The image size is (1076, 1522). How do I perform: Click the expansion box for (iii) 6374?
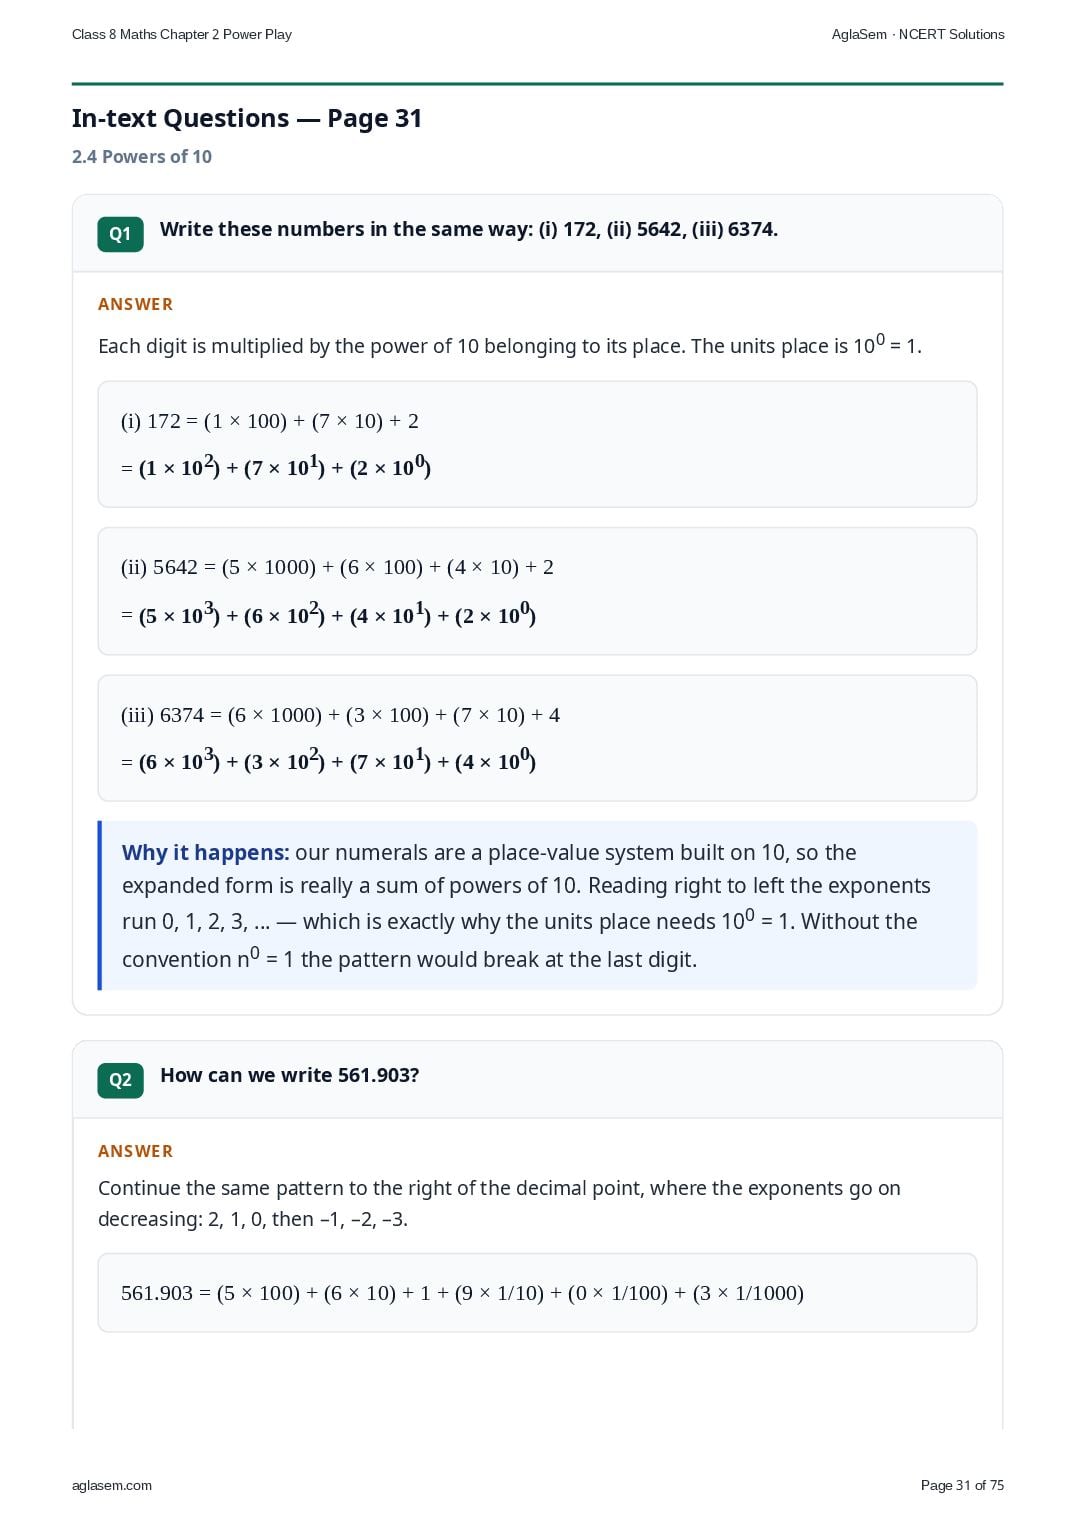[537, 738]
